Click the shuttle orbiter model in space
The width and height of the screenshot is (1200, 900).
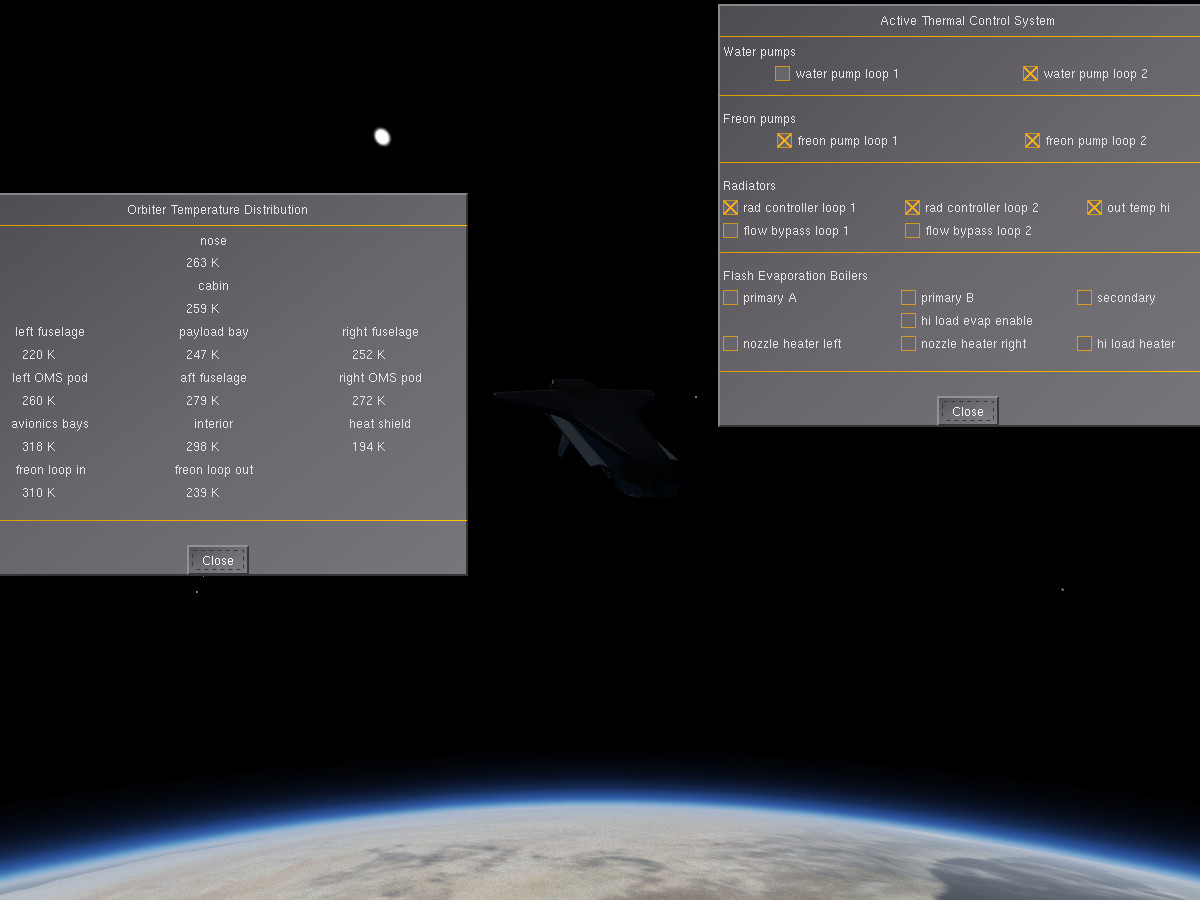(x=592, y=435)
